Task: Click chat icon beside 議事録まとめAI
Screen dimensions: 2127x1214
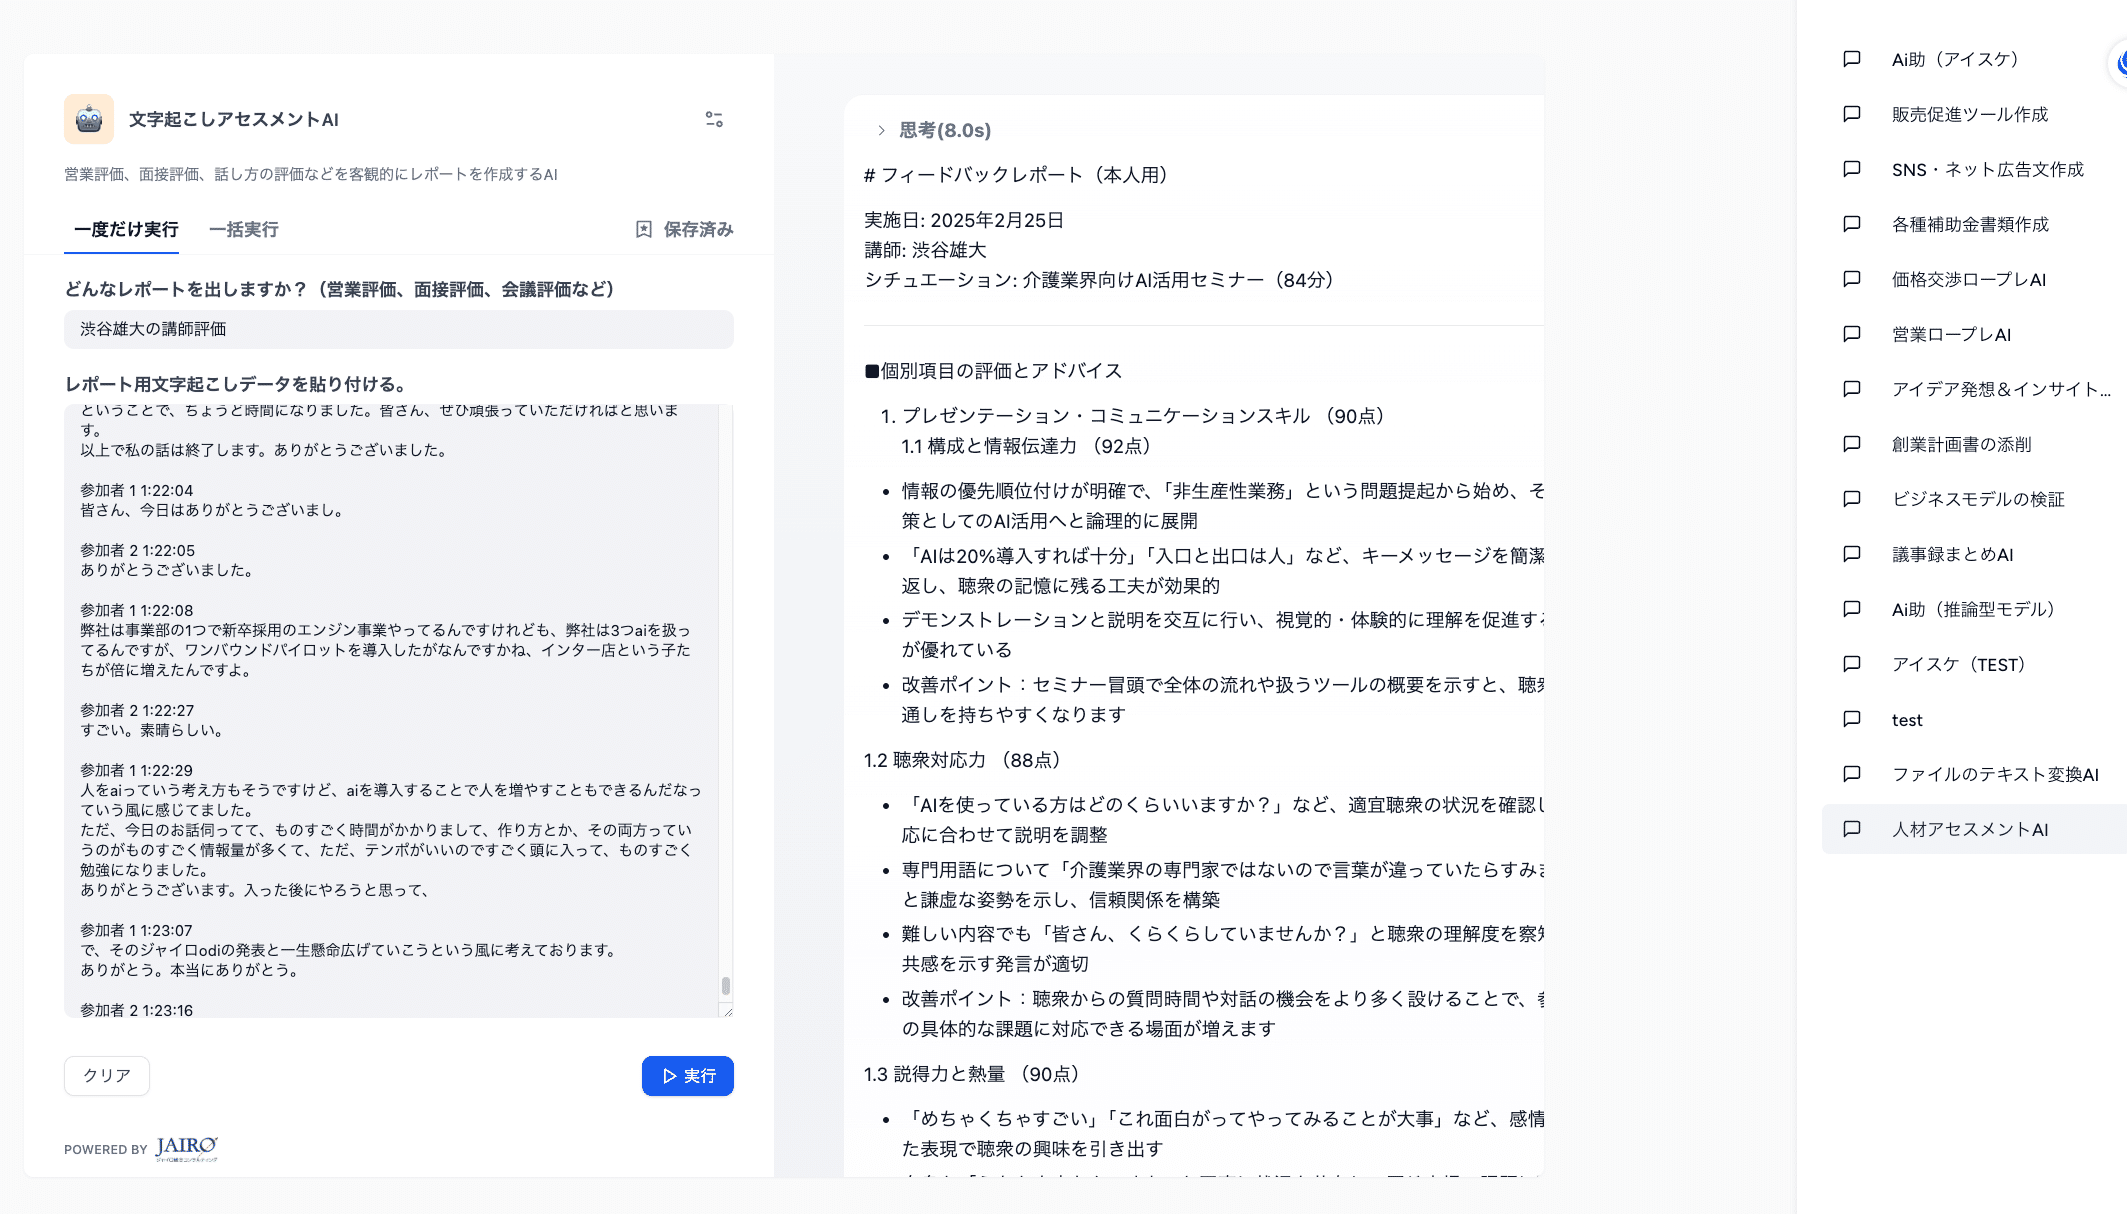Action: pos(1852,554)
